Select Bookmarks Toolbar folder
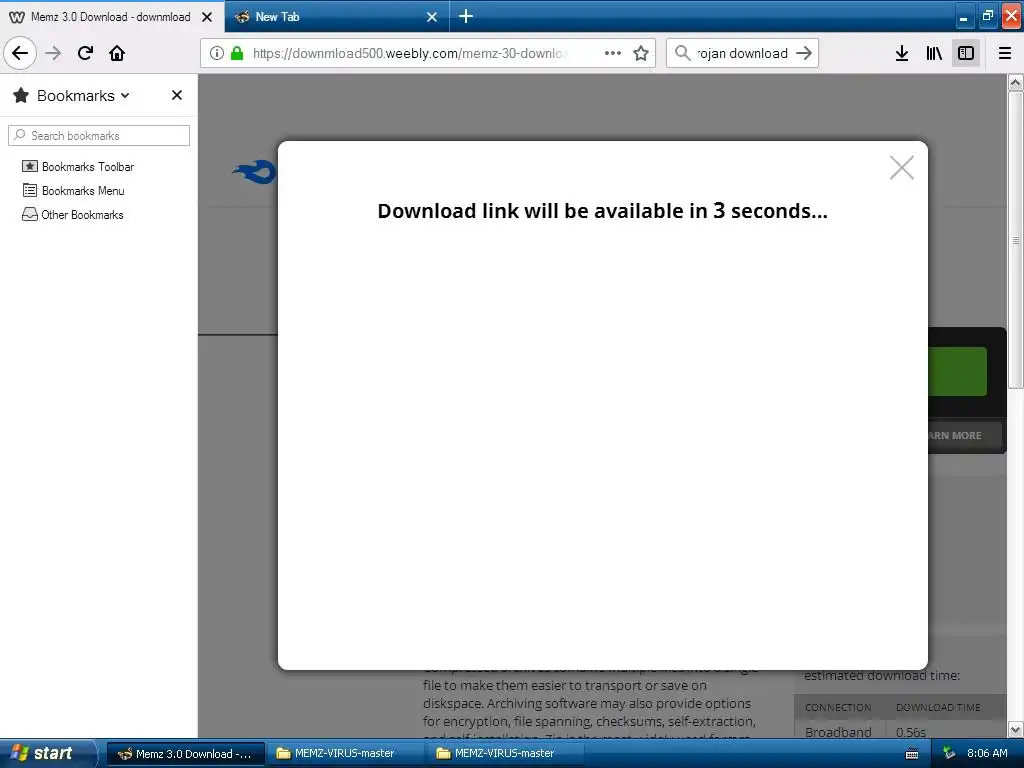Screen dimensions: 1024x768 pos(78,167)
